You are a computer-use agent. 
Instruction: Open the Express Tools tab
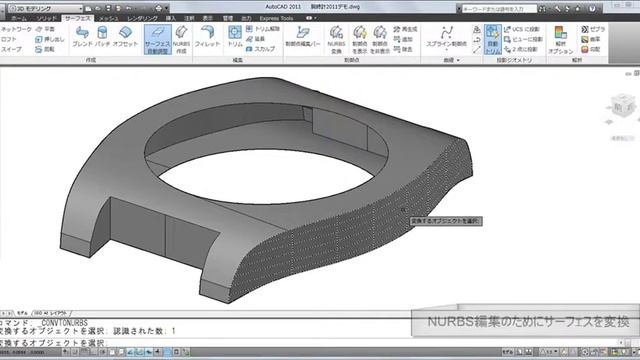[x=276, y=18]
